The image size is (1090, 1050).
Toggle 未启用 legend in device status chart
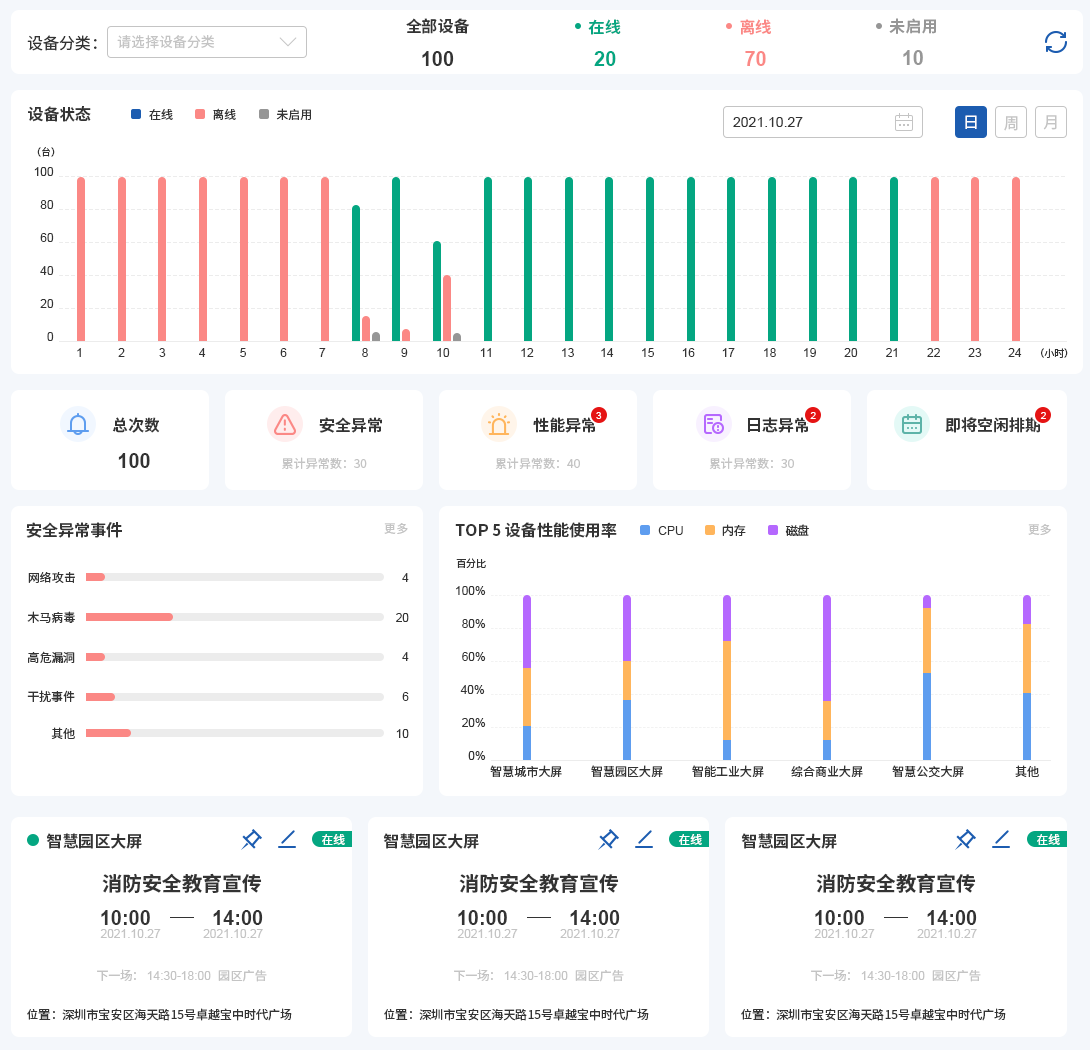(x=285, y=115)
